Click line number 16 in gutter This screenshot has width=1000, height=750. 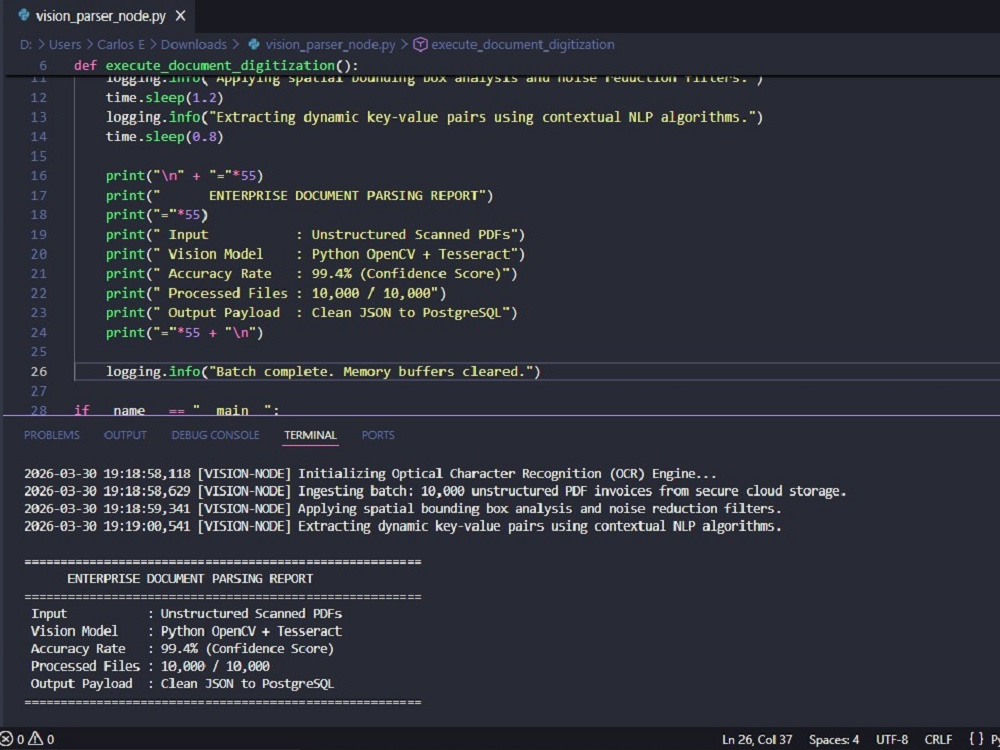coord(39,175)
